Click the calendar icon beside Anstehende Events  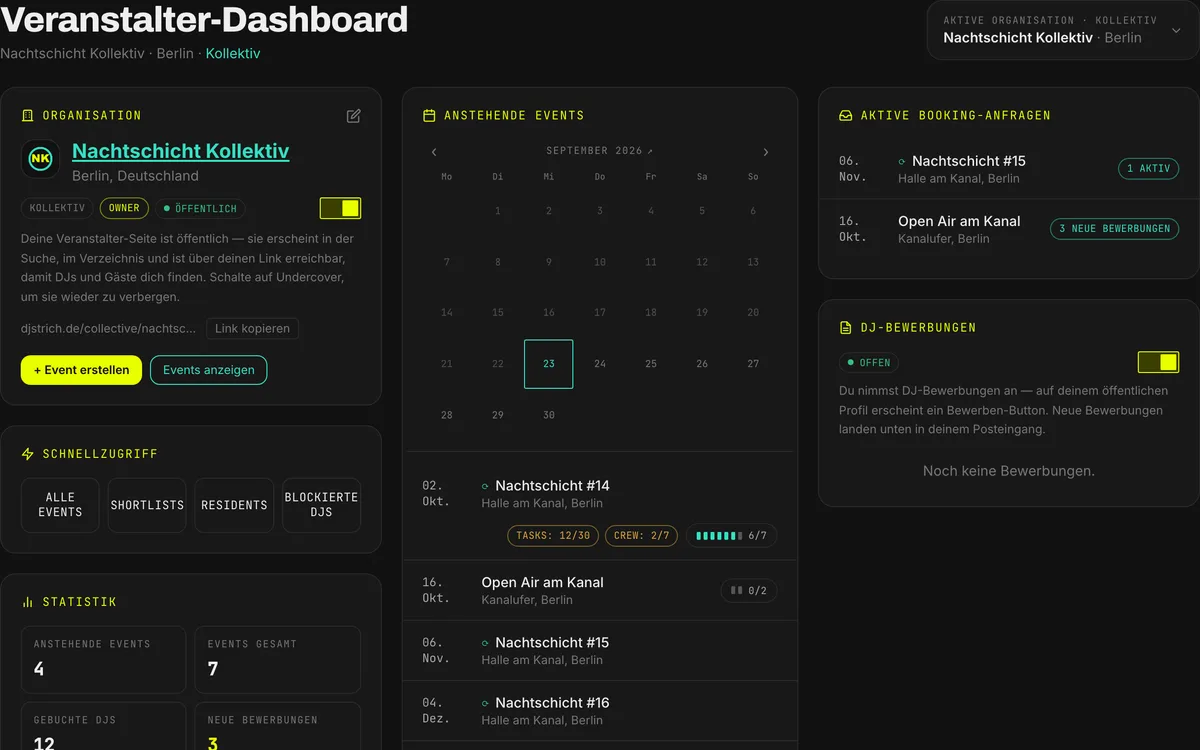(430, 116)
